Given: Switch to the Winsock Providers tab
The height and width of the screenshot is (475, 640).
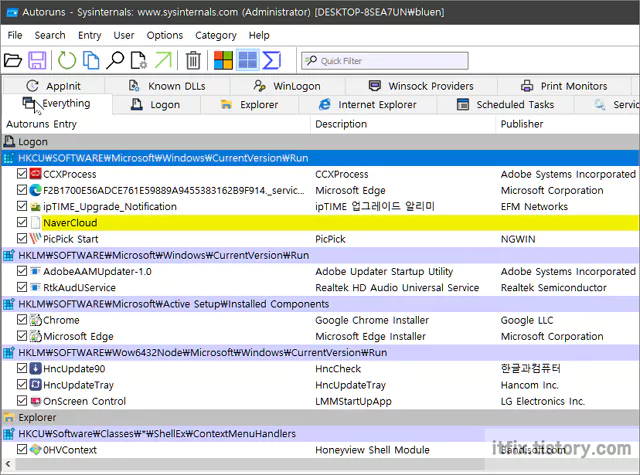Looking at the screenshot, I should (421, 86).
